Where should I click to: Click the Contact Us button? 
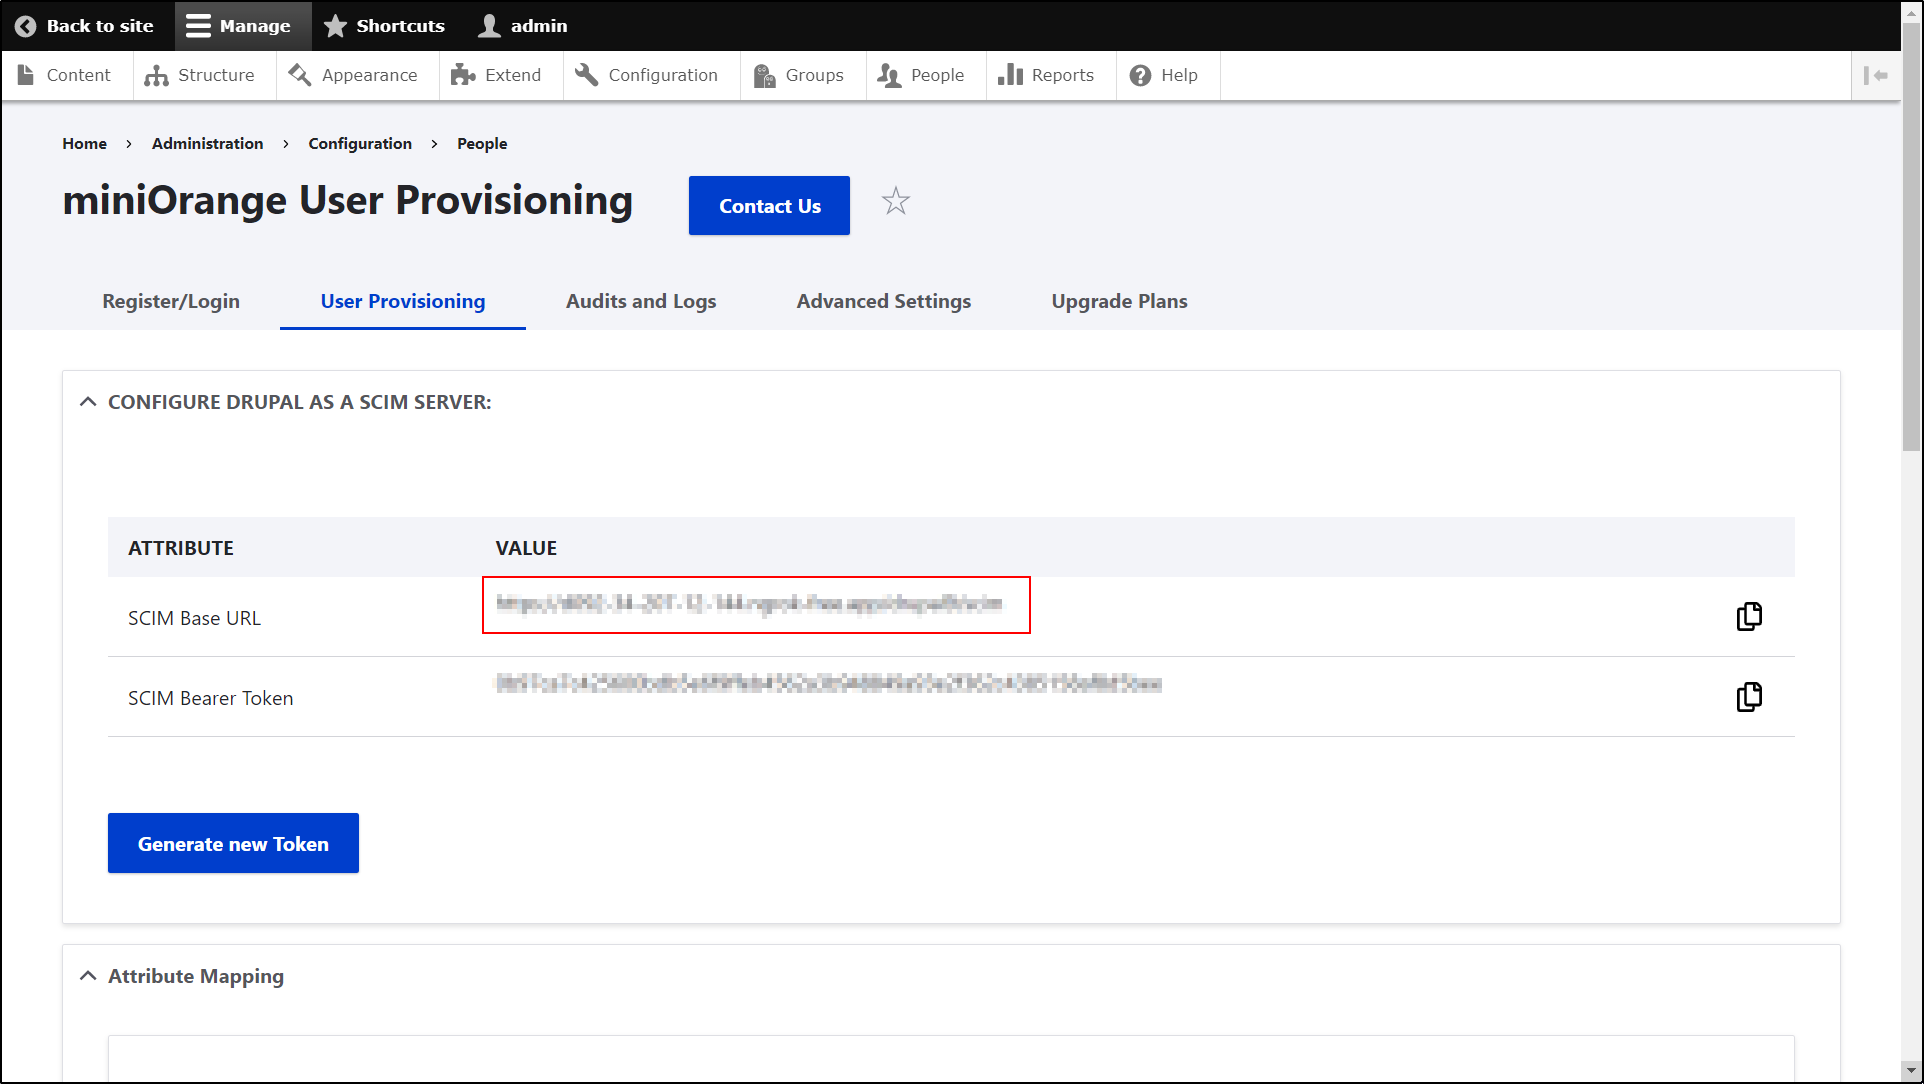tap(769, 206)
